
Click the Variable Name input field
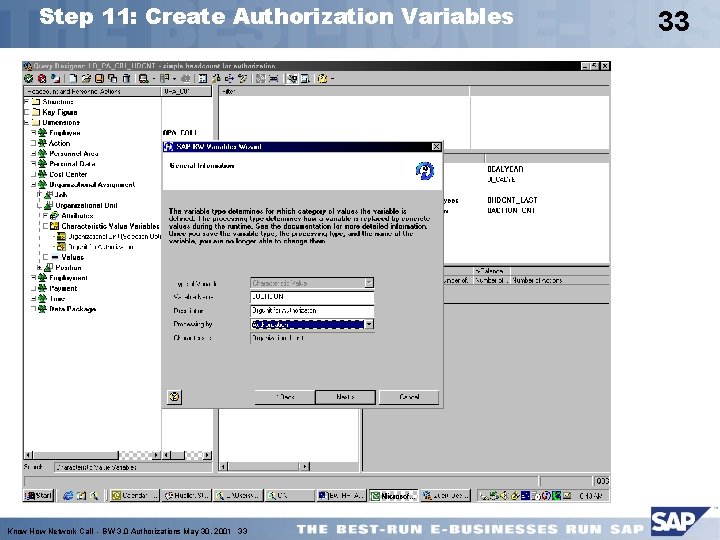[312, 297]
